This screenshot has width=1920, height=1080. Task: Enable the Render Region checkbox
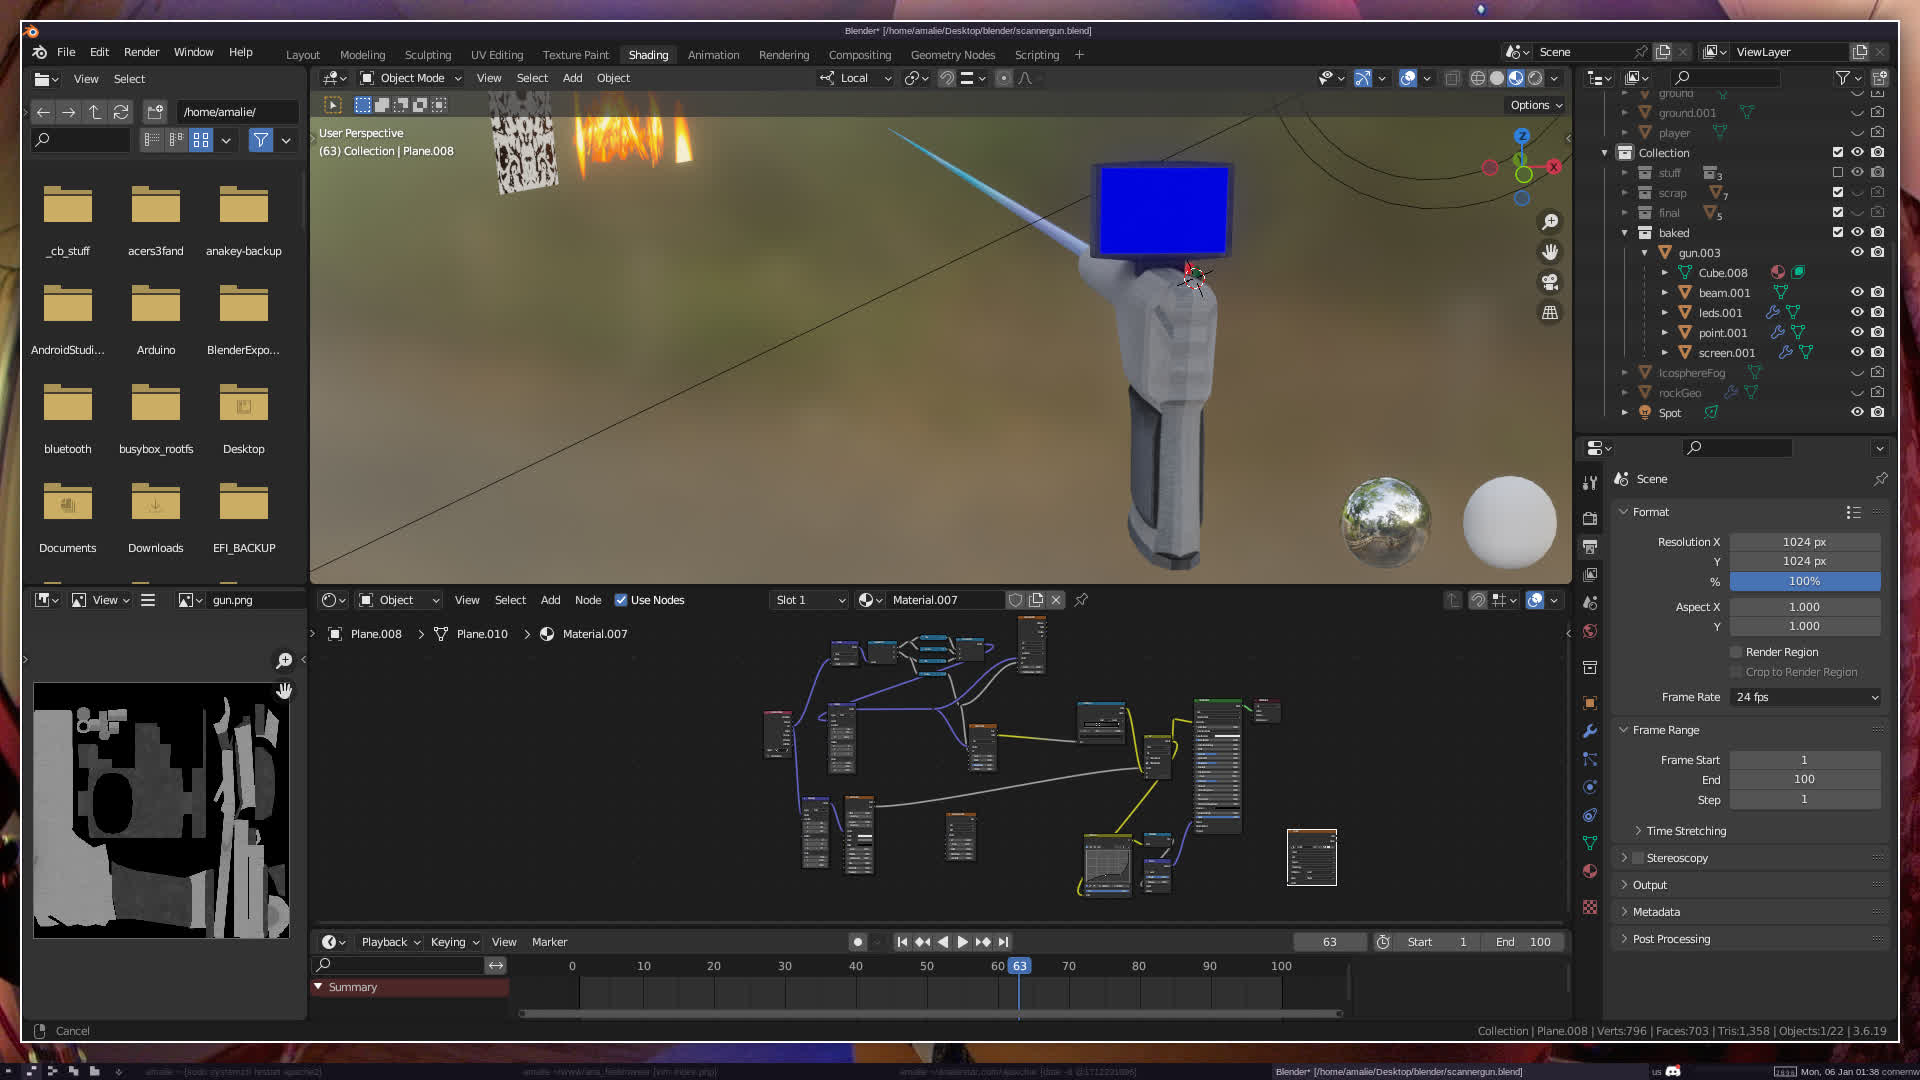pos(1737,652)
